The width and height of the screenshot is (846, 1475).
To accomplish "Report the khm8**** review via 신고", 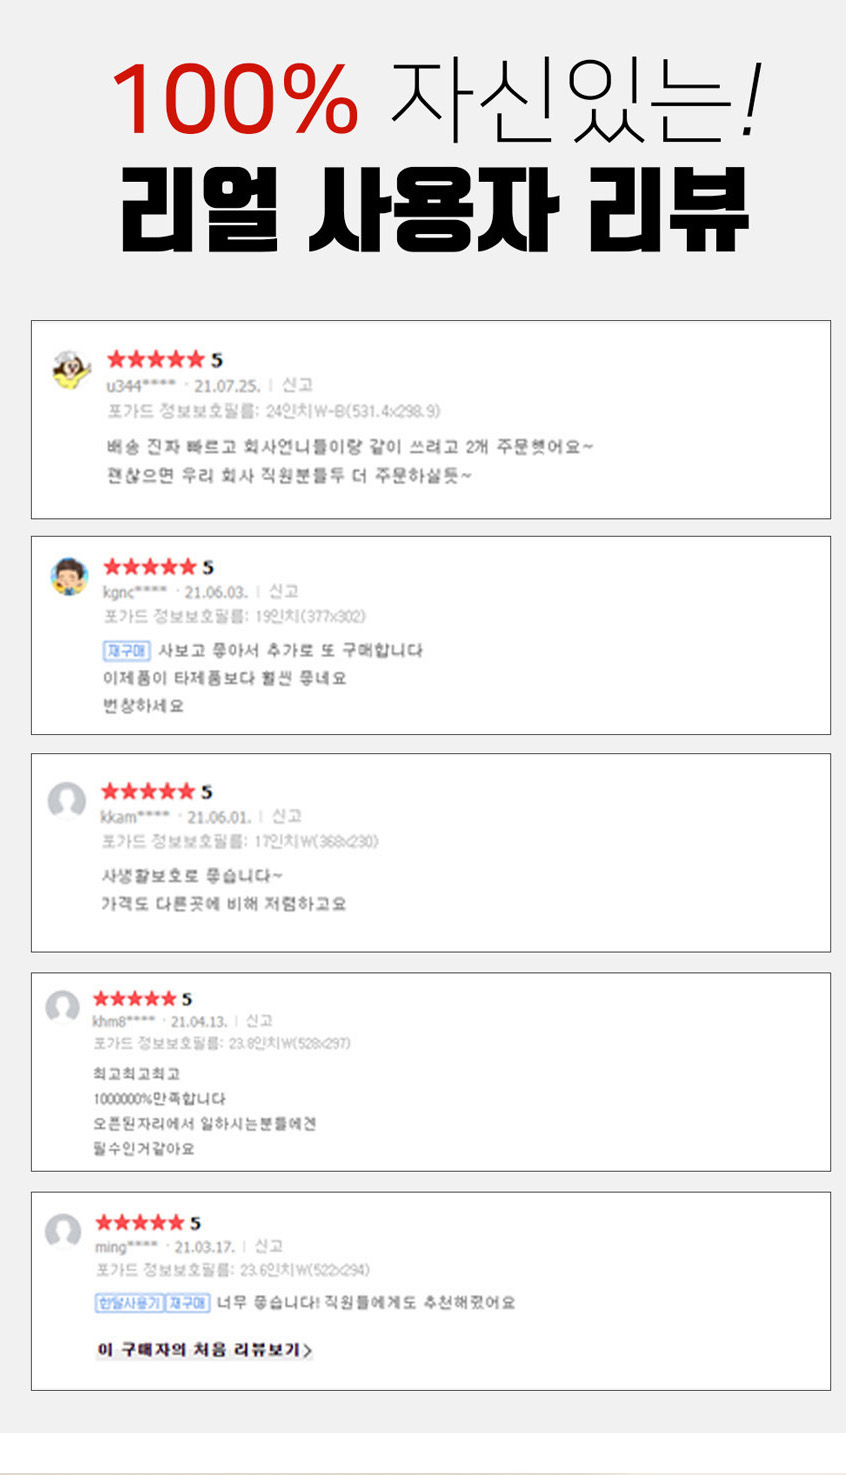I will [259, 1021].
